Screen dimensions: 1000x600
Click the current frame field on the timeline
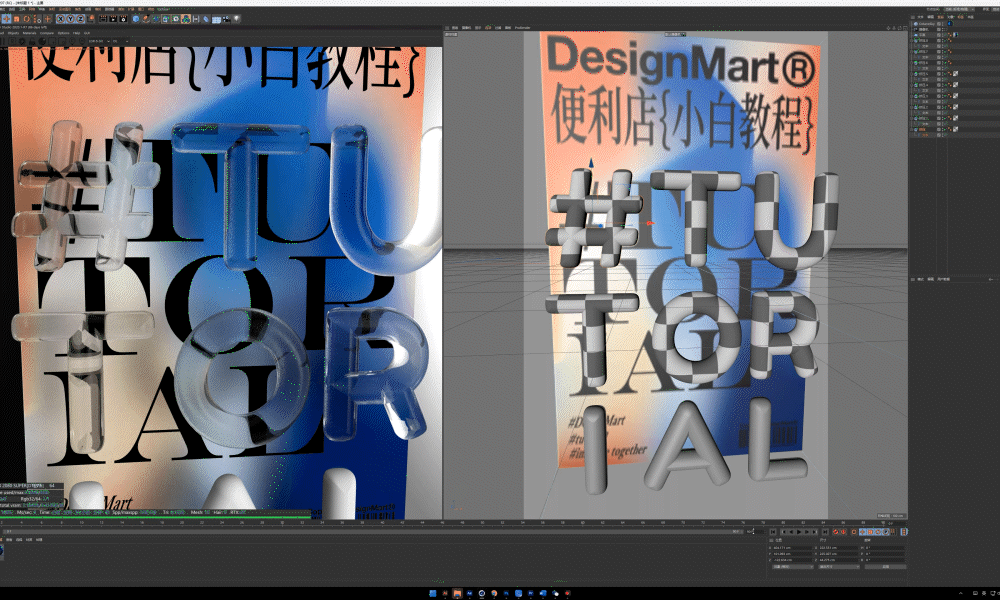point(896,523)
